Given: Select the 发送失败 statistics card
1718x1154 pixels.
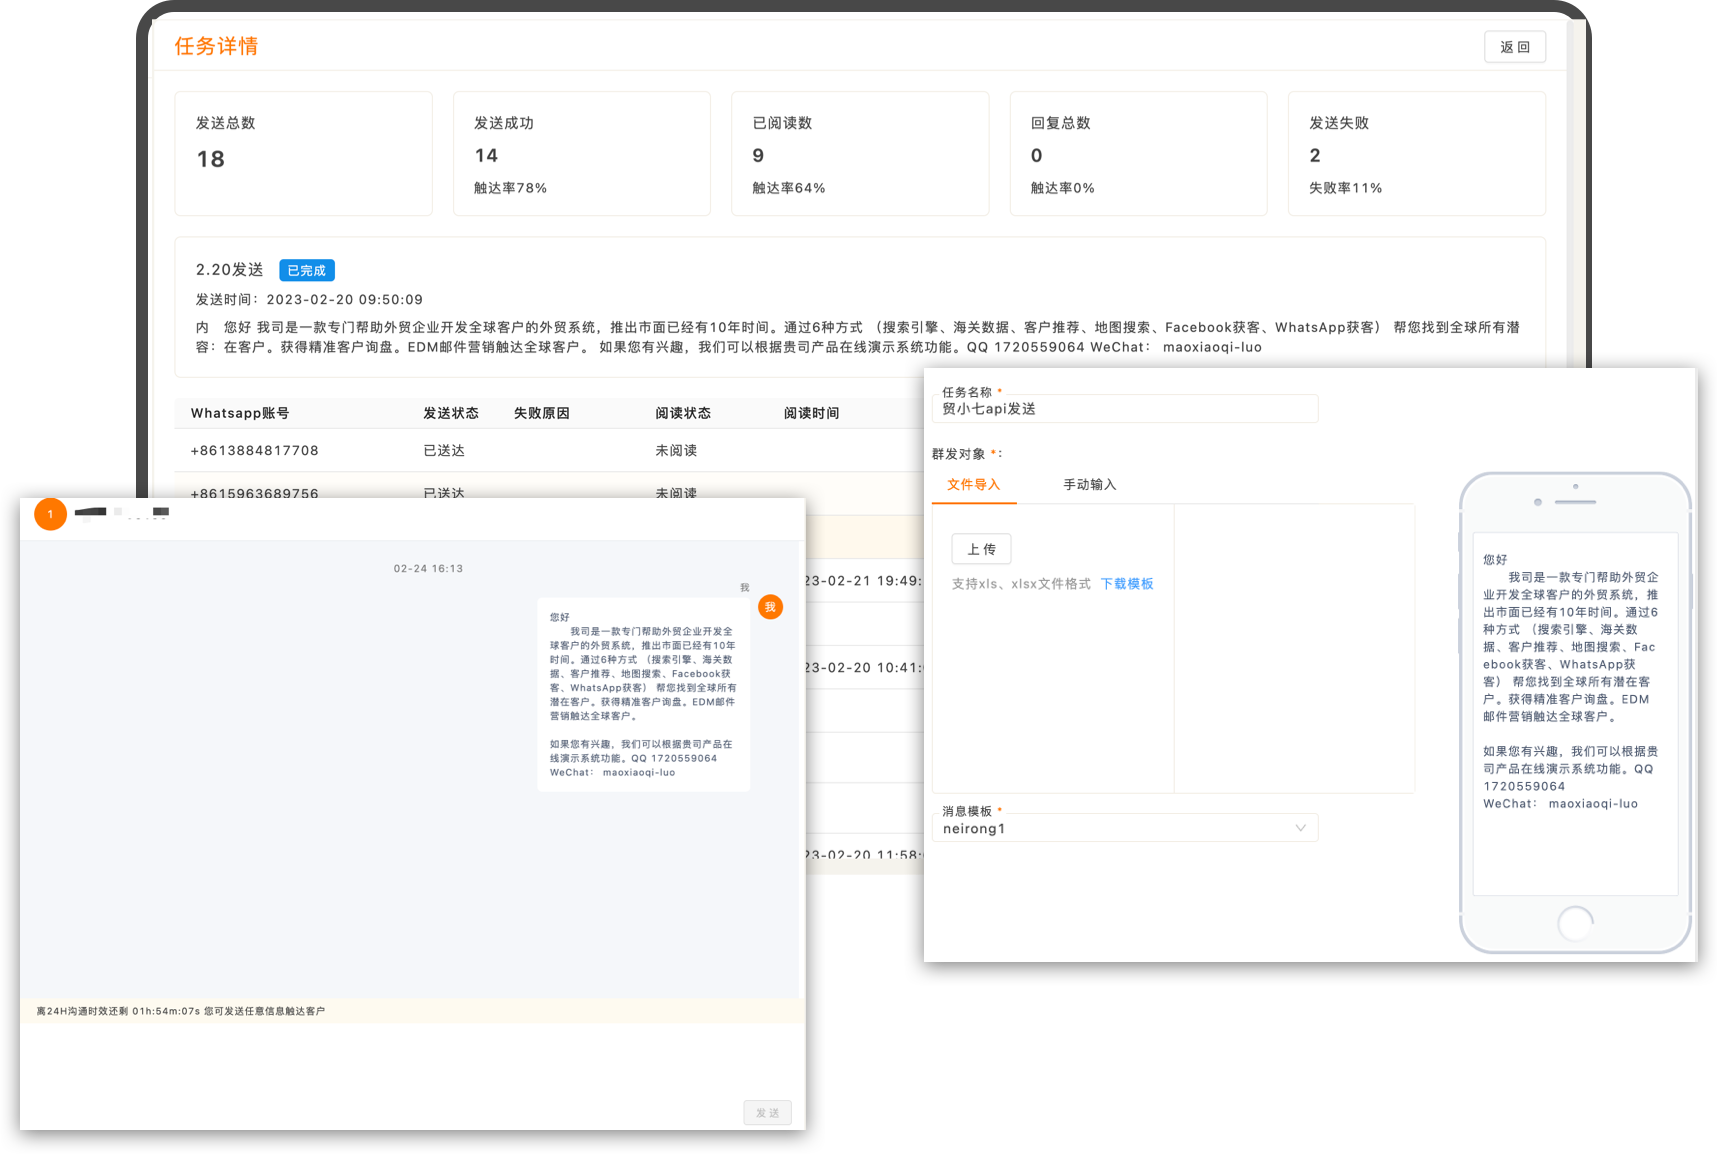Looking at the screenshot, I should pyautogui.click(x=1416, y=153).
